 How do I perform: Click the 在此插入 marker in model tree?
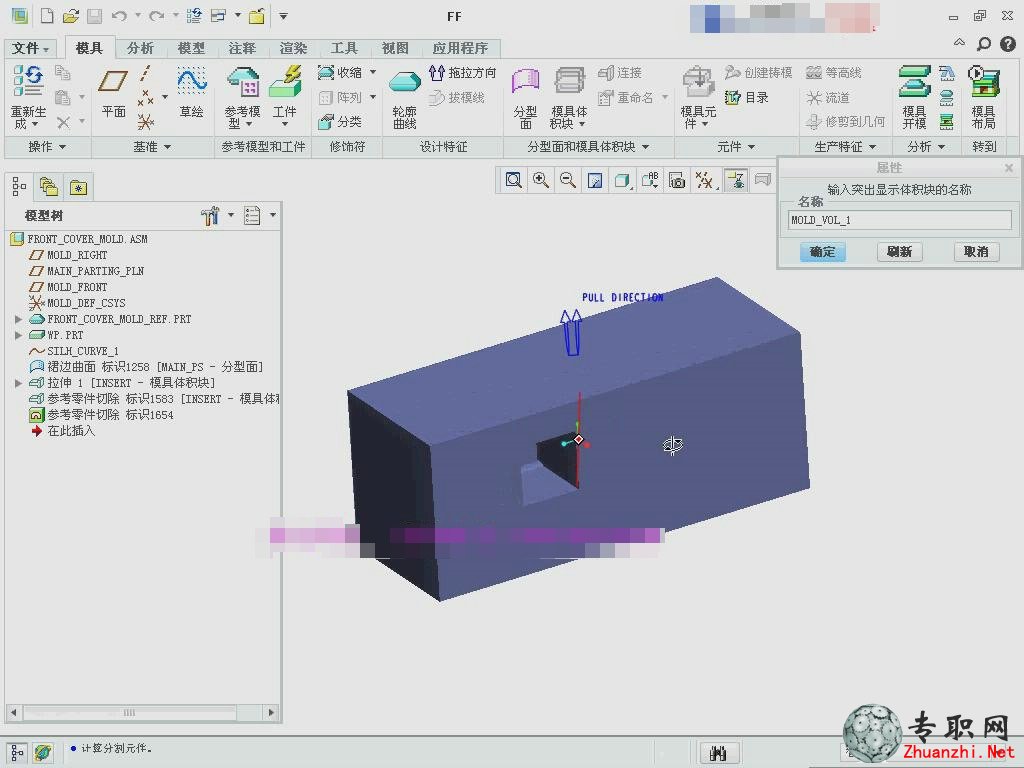click(71, 431)
